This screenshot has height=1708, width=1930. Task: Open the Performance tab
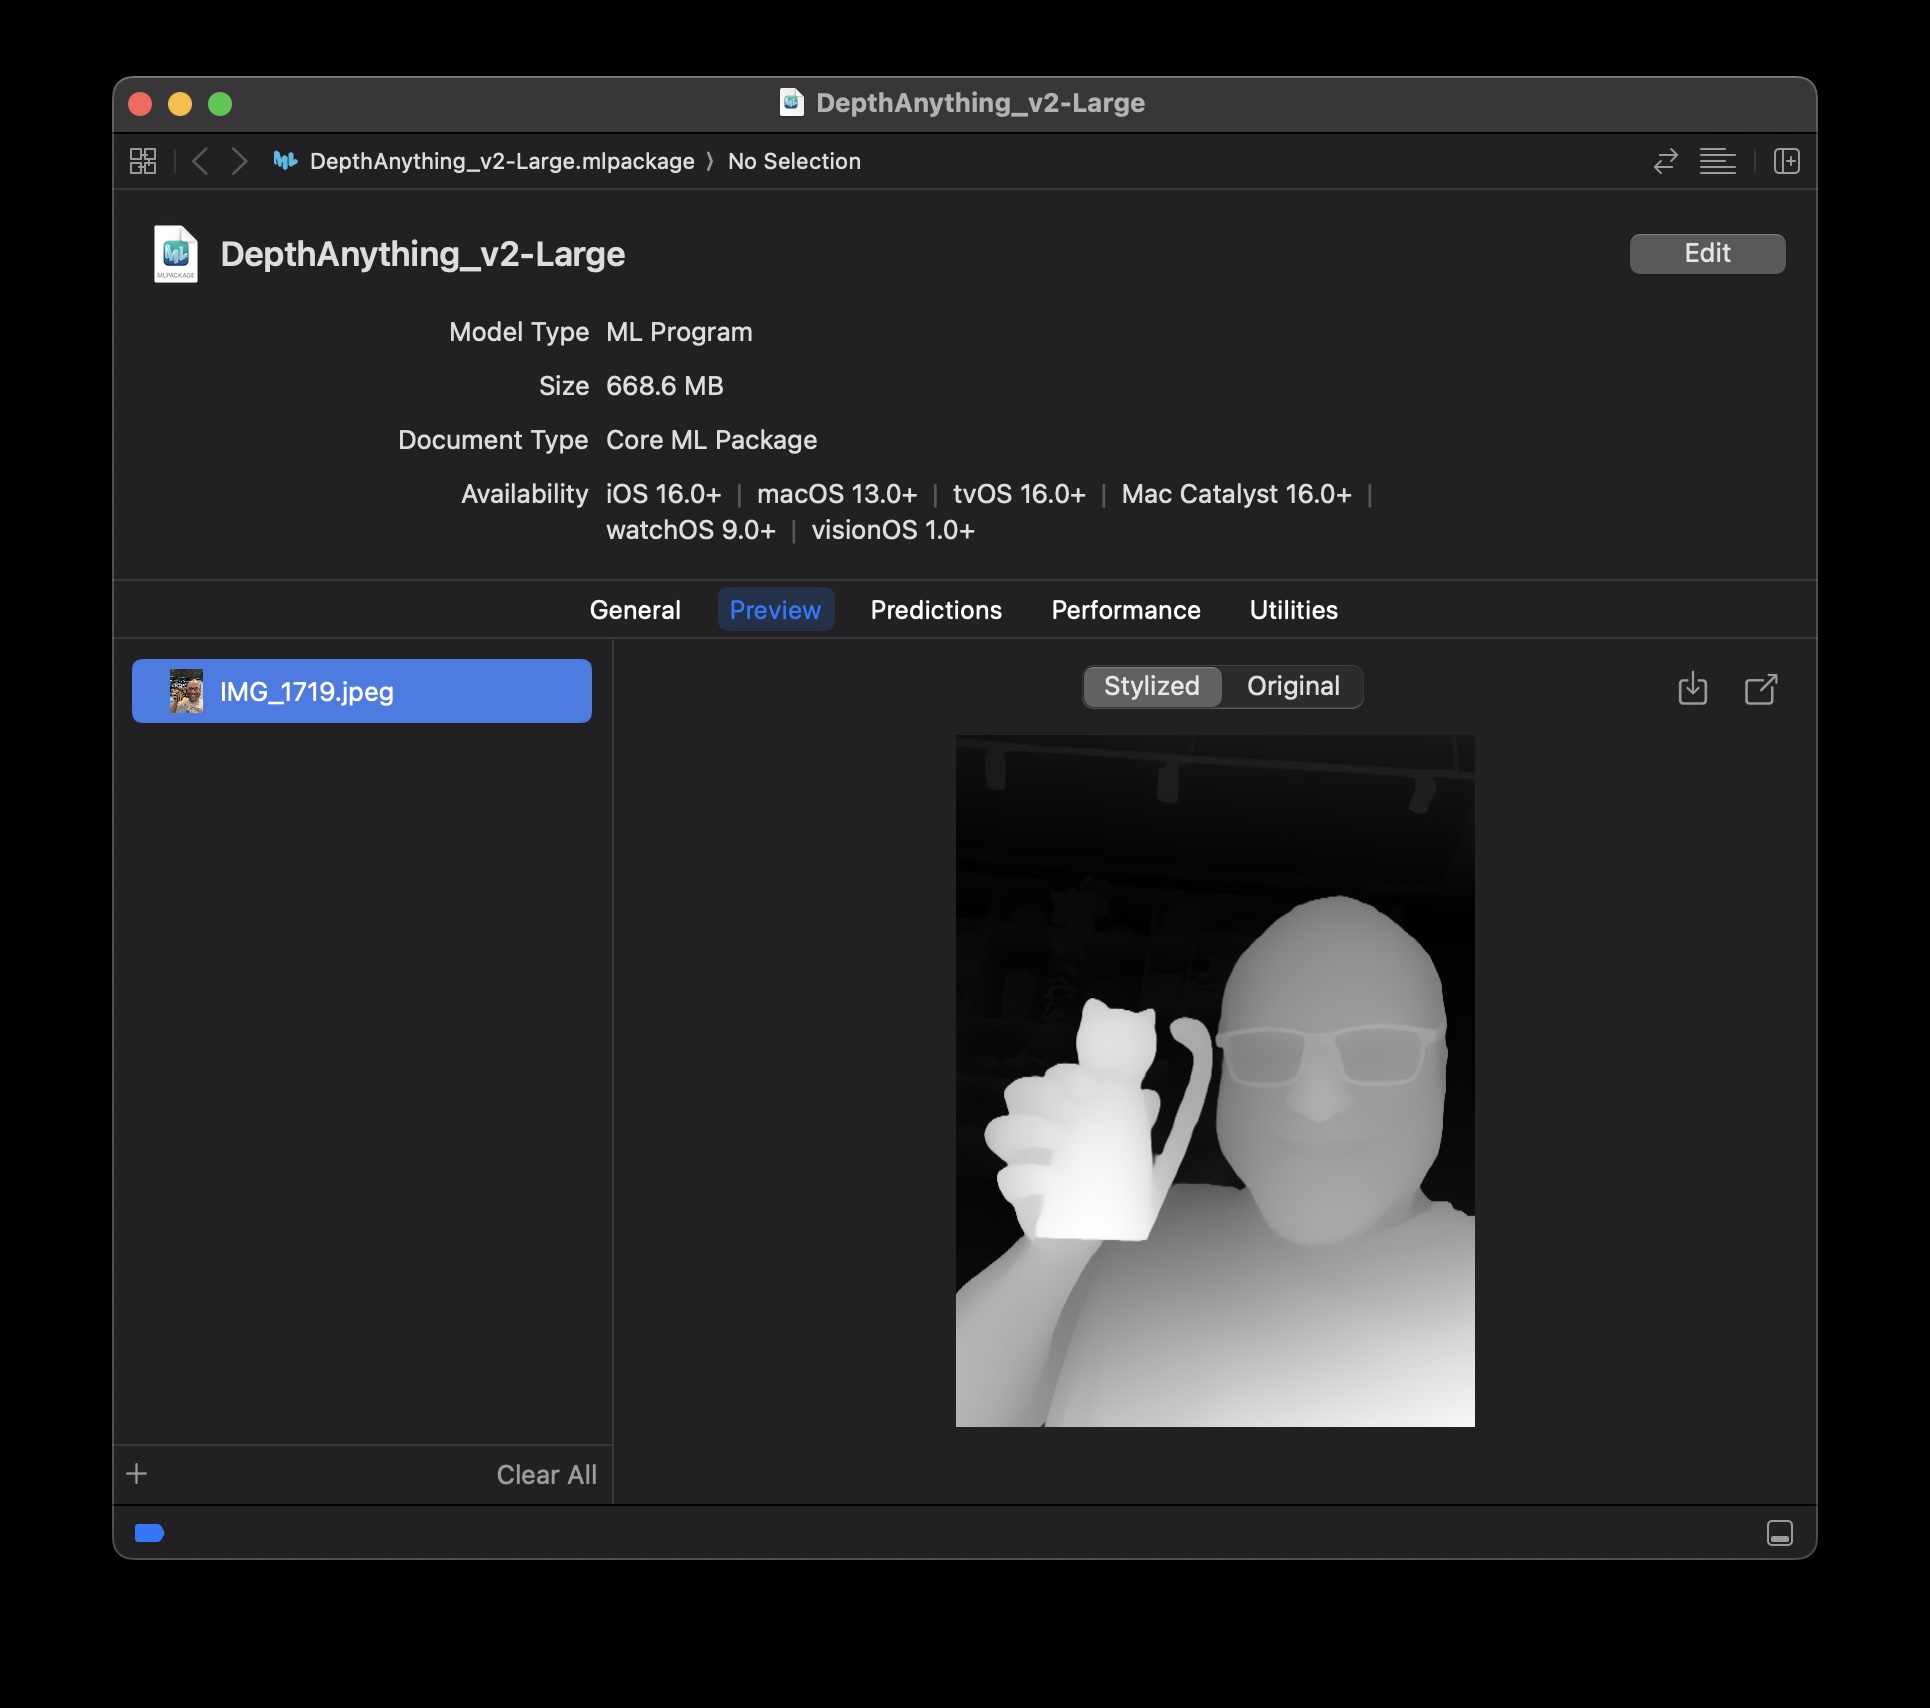coord(1125,610)
